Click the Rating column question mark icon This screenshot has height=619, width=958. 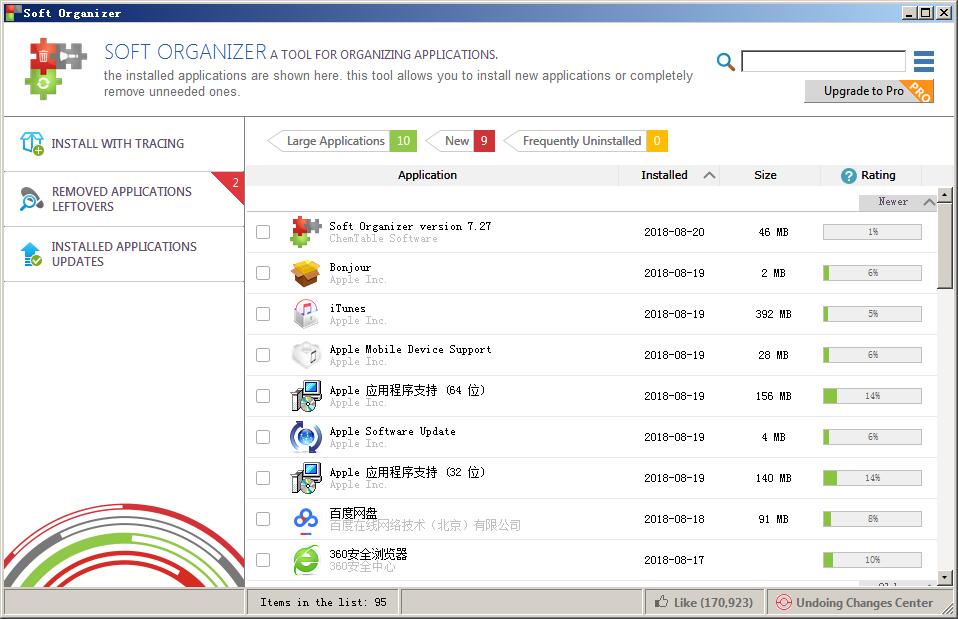click(848, 175)
